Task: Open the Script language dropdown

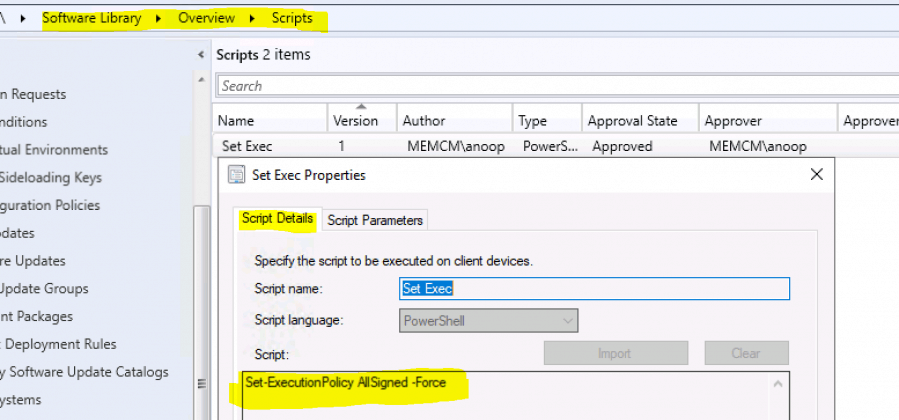Action: click(488, 321)
